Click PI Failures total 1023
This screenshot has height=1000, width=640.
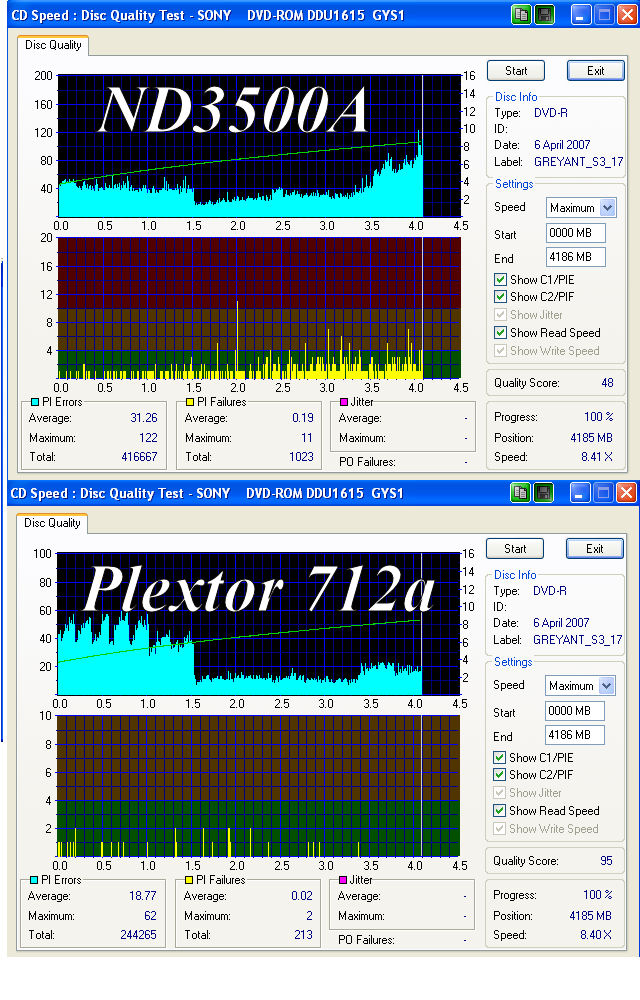tap(302, 457)
